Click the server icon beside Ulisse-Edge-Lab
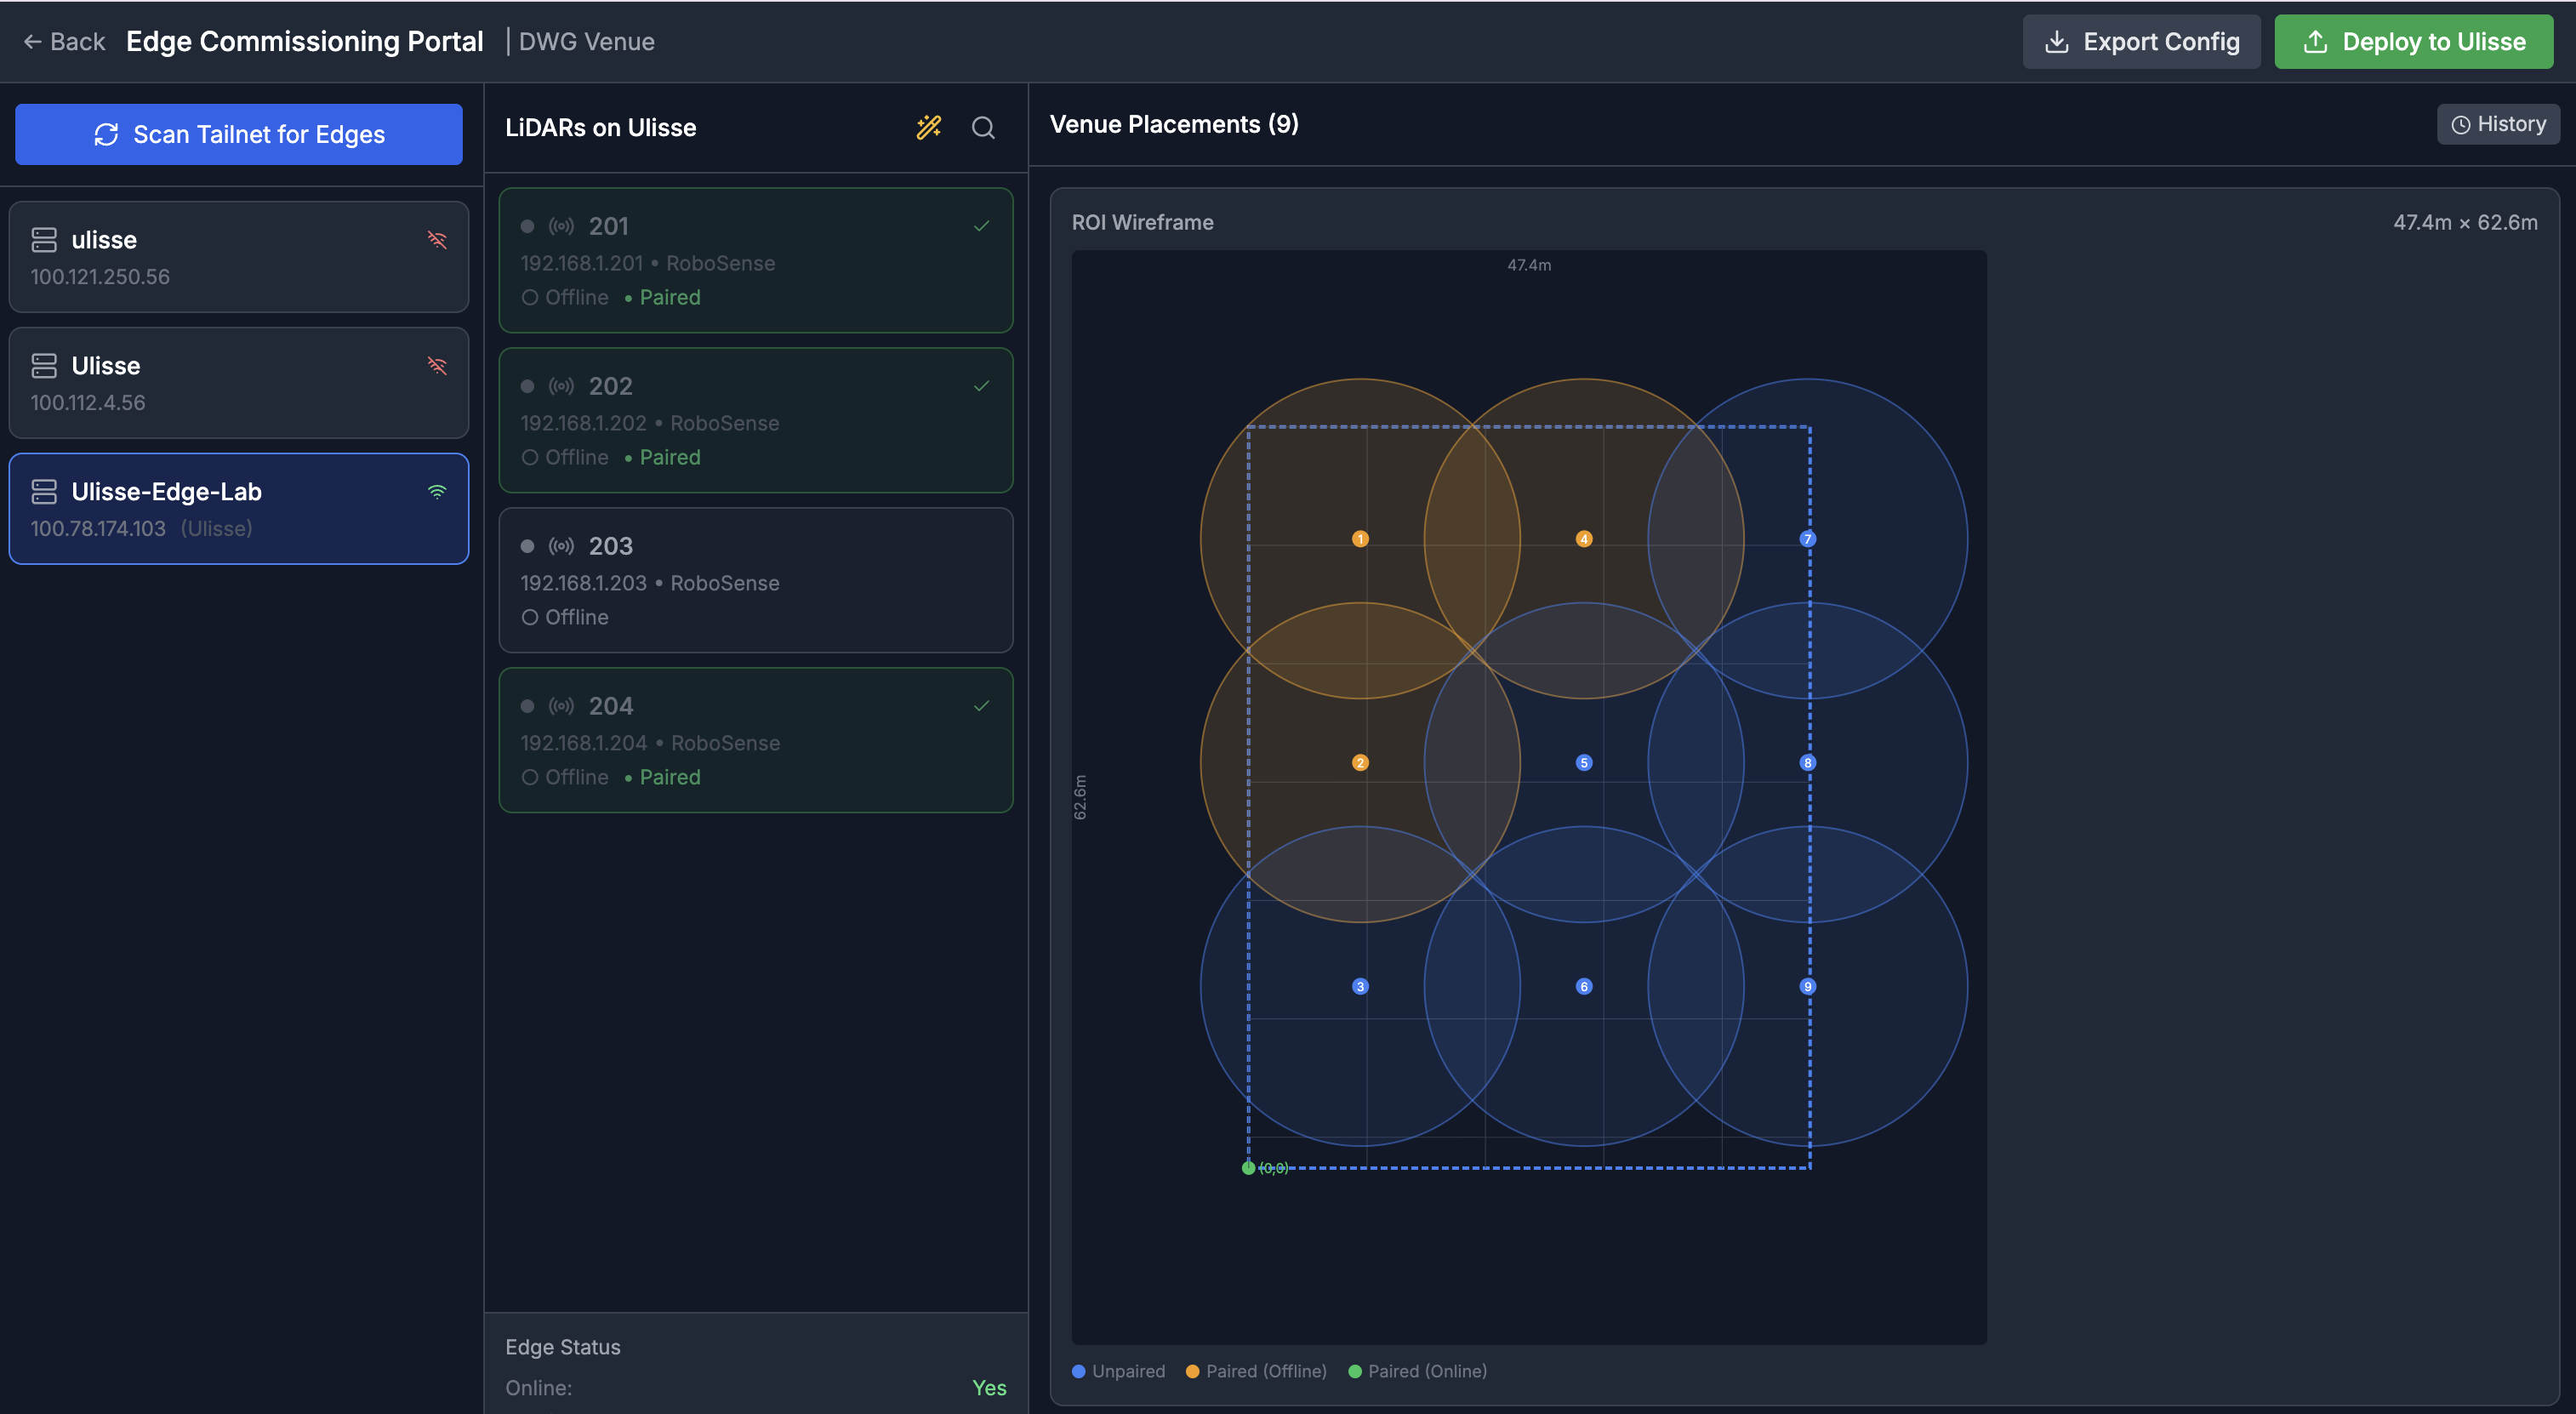The width and height of the screenshot is (2576, 1414). pos(44,491)
